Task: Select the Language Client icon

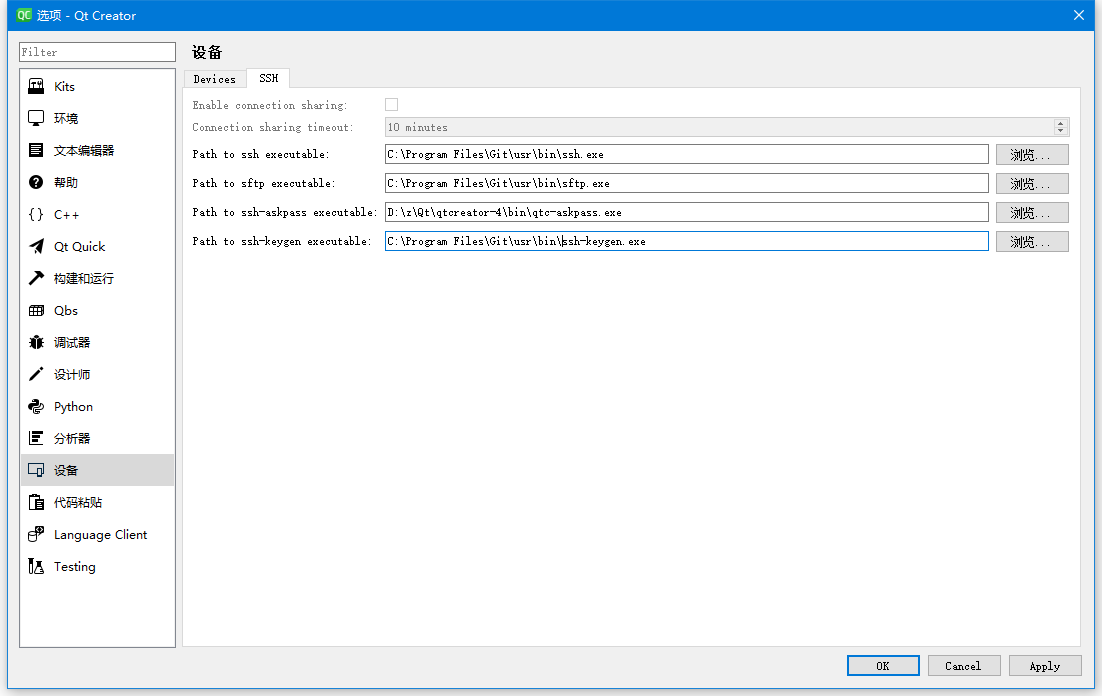Action: click(36, 534)
